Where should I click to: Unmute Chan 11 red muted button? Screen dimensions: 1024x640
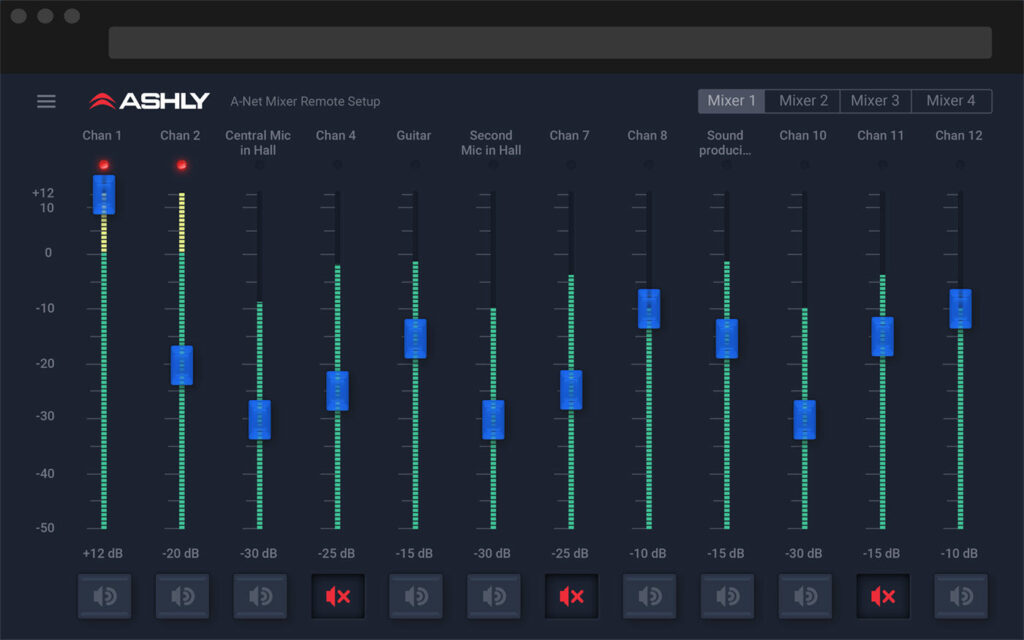[x=883, y=596]
